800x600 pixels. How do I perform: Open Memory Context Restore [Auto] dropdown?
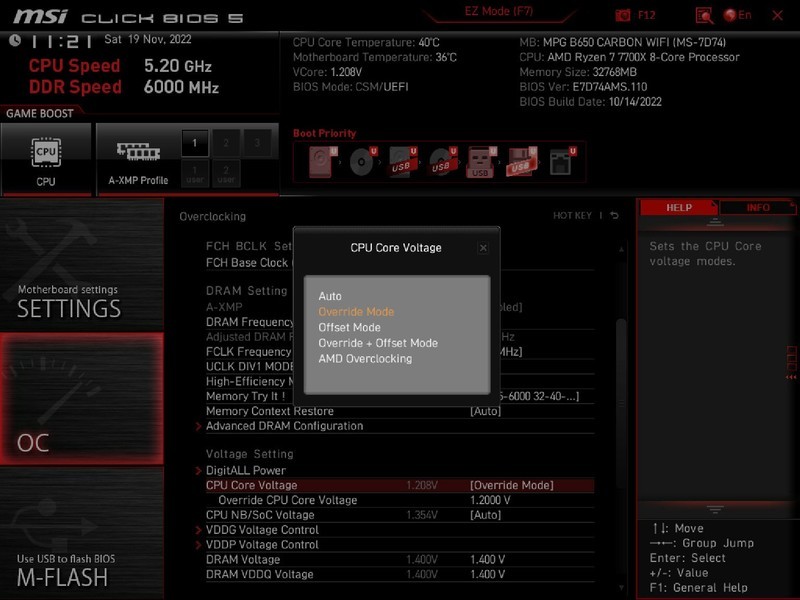tap(486, 411)
